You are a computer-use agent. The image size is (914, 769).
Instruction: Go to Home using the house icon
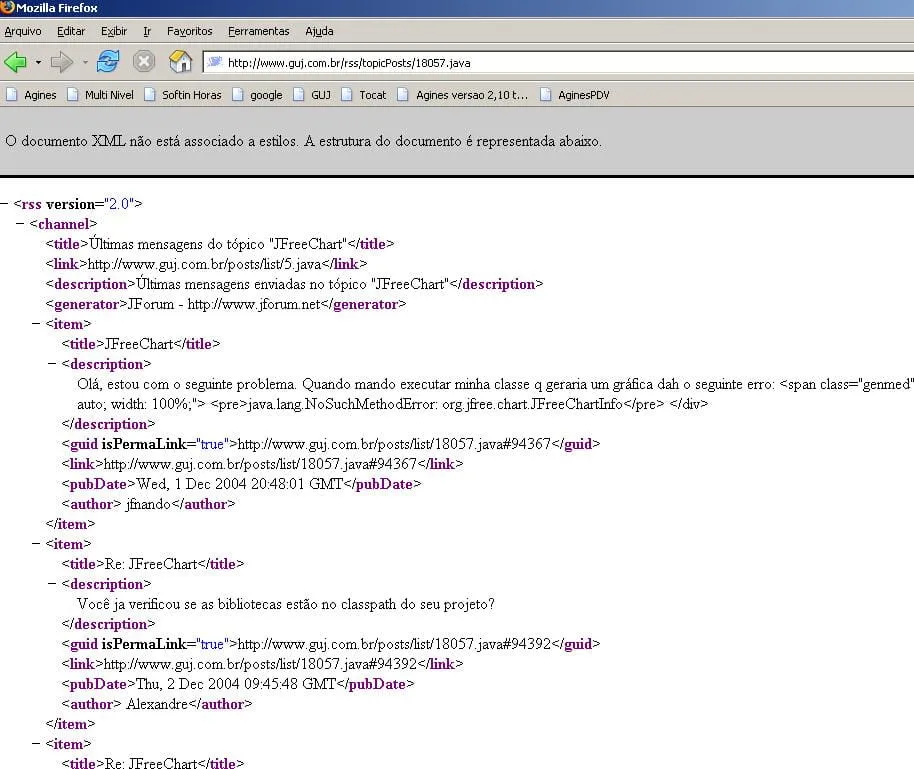(x=180, y=62)
